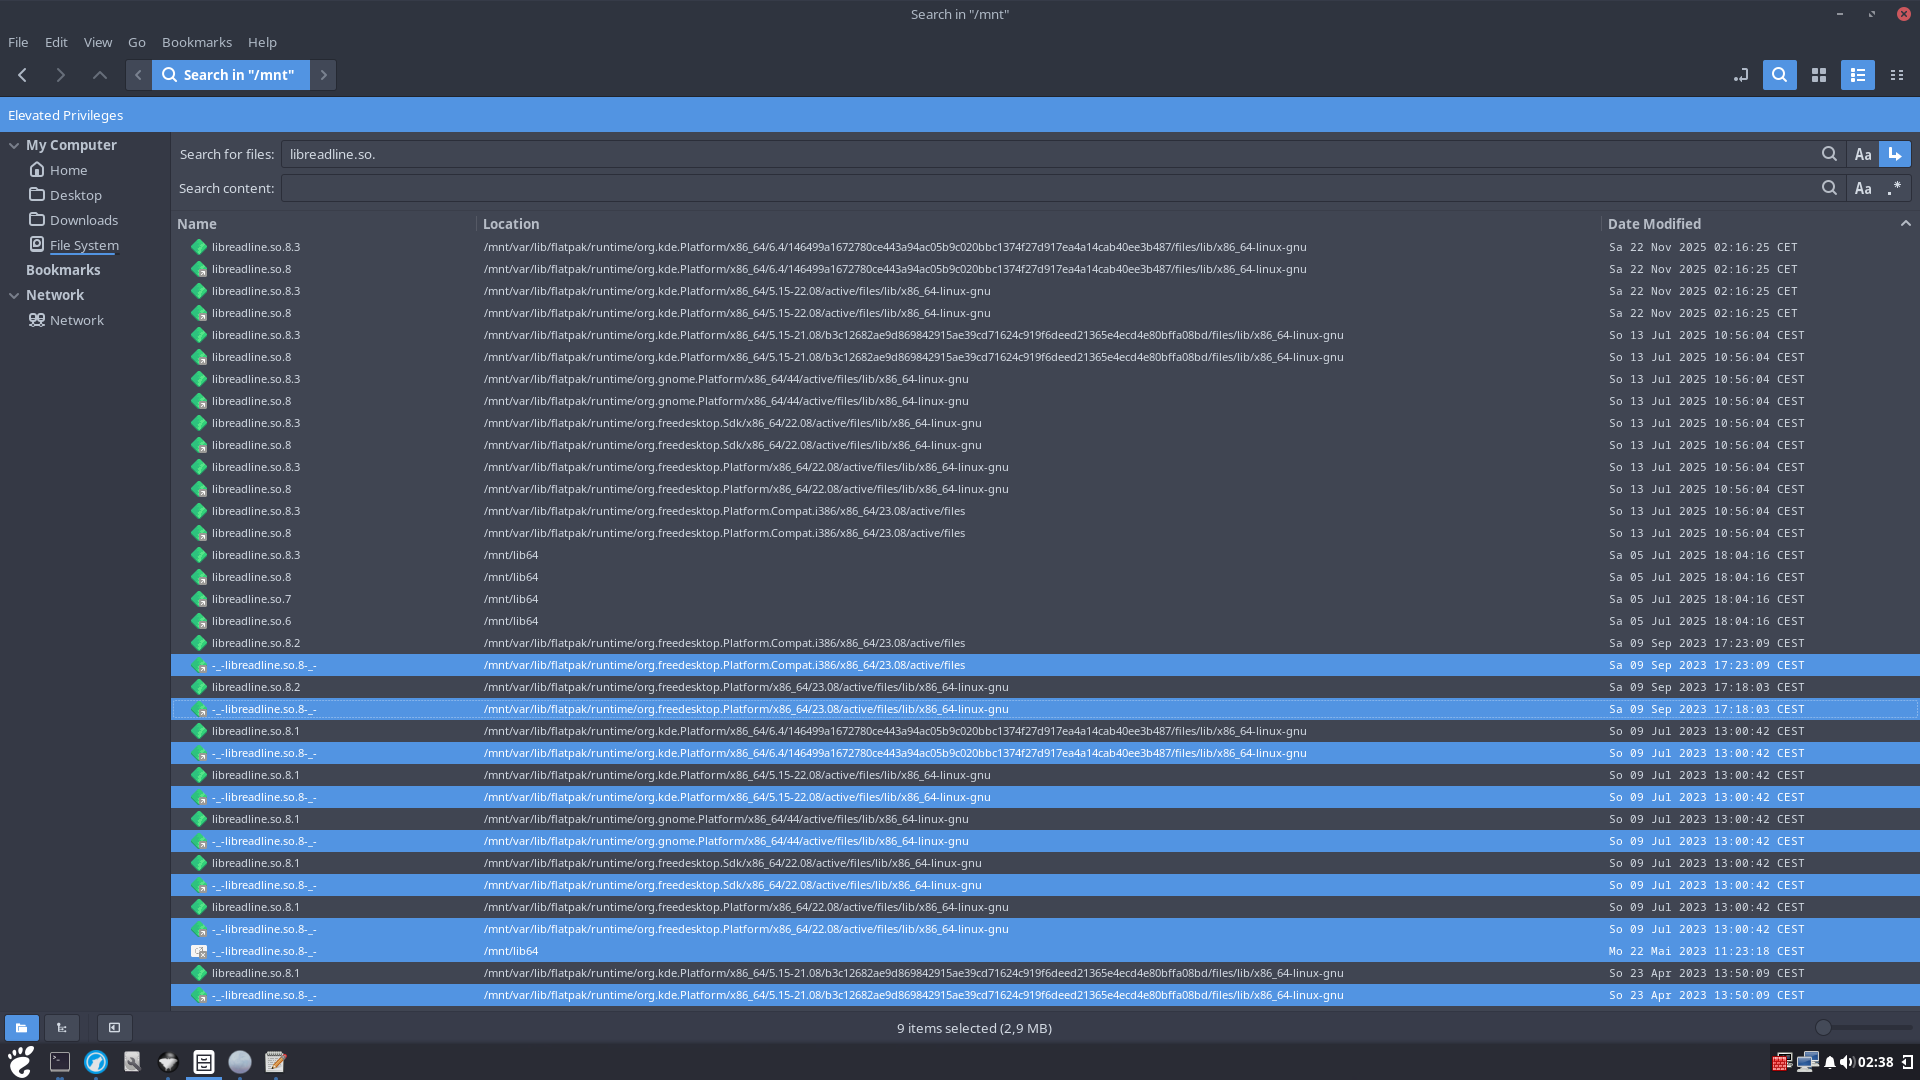Image resolution: width=1920 pixels, height=1080 pixels.
Task: Toggle location entry button
Action: pyautogui.click(x=1741, y=75)
